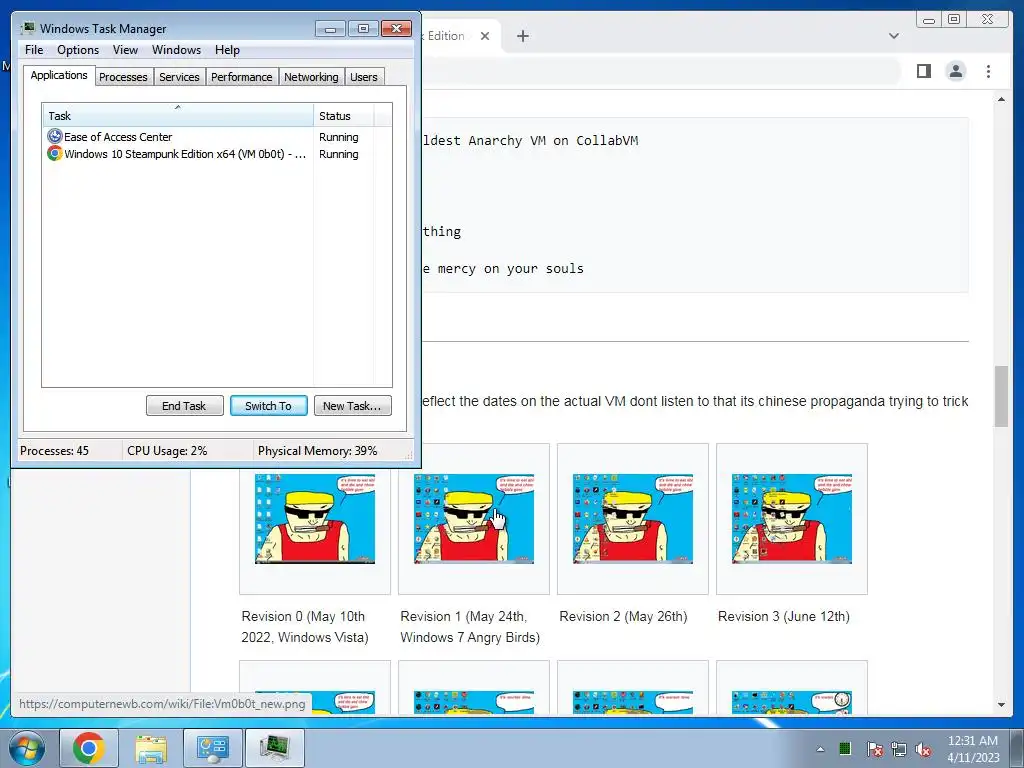Switch to the Performance tab
This screenshot has width=1024, height=768.
pyautogui.click(x=242, y=77)
